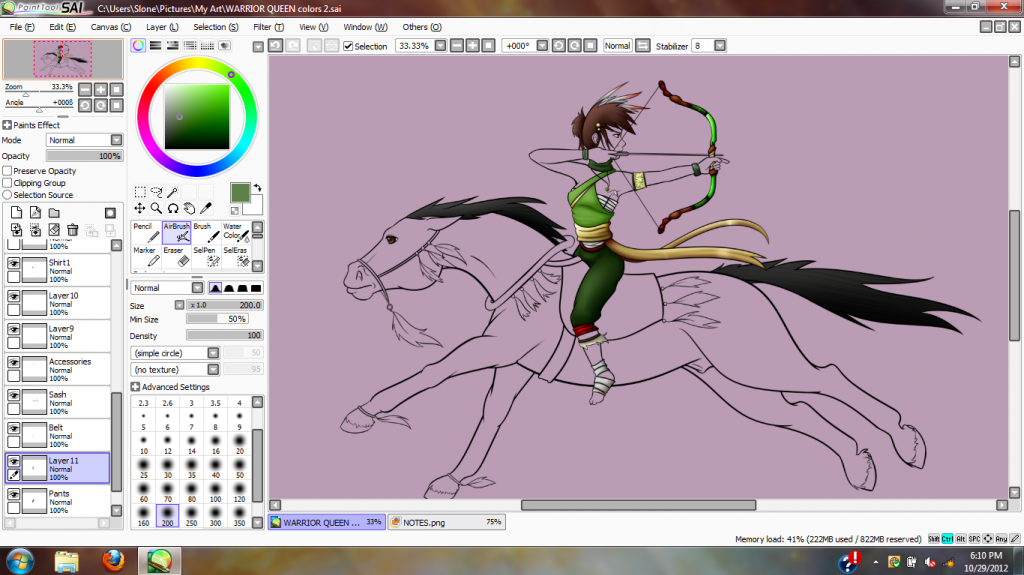Open Firefox from the Windows taskbar

pyautogui.click(x=114, y=559)
